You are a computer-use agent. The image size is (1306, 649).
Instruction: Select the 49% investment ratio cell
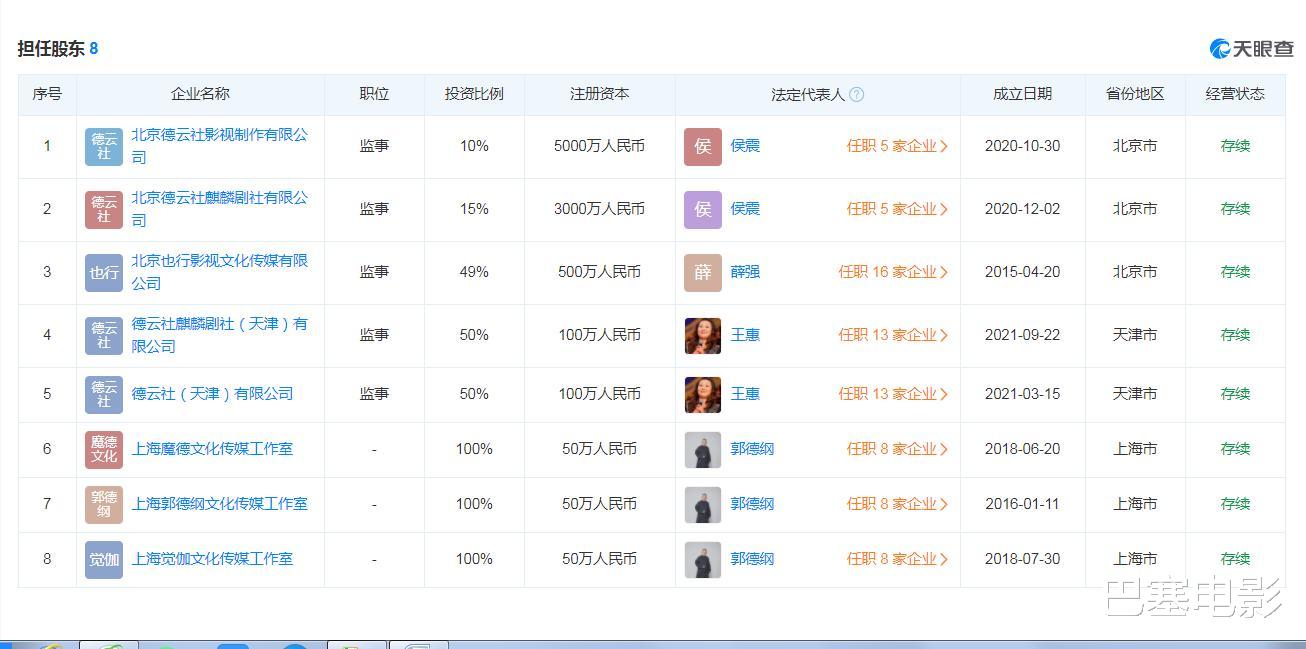point(474,272)
